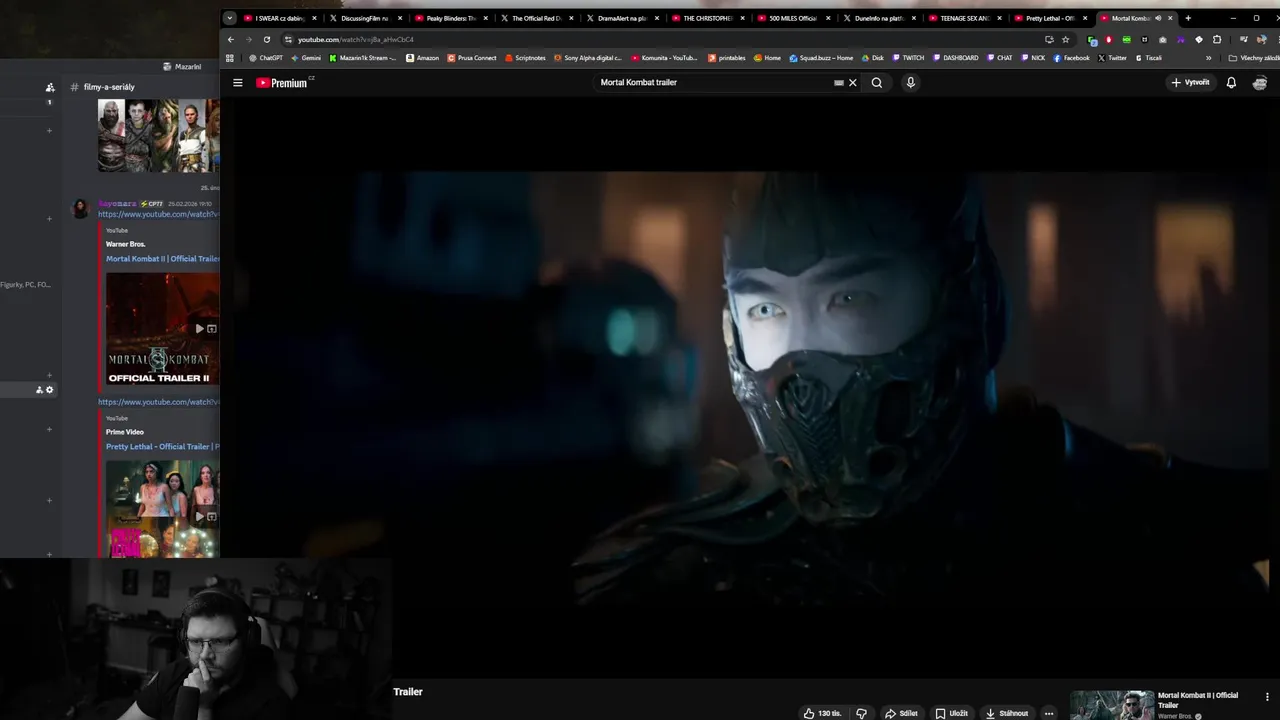Open more actions ellipsis under video
This screenshot has width=1280, height=720.
coord(1048,713)
